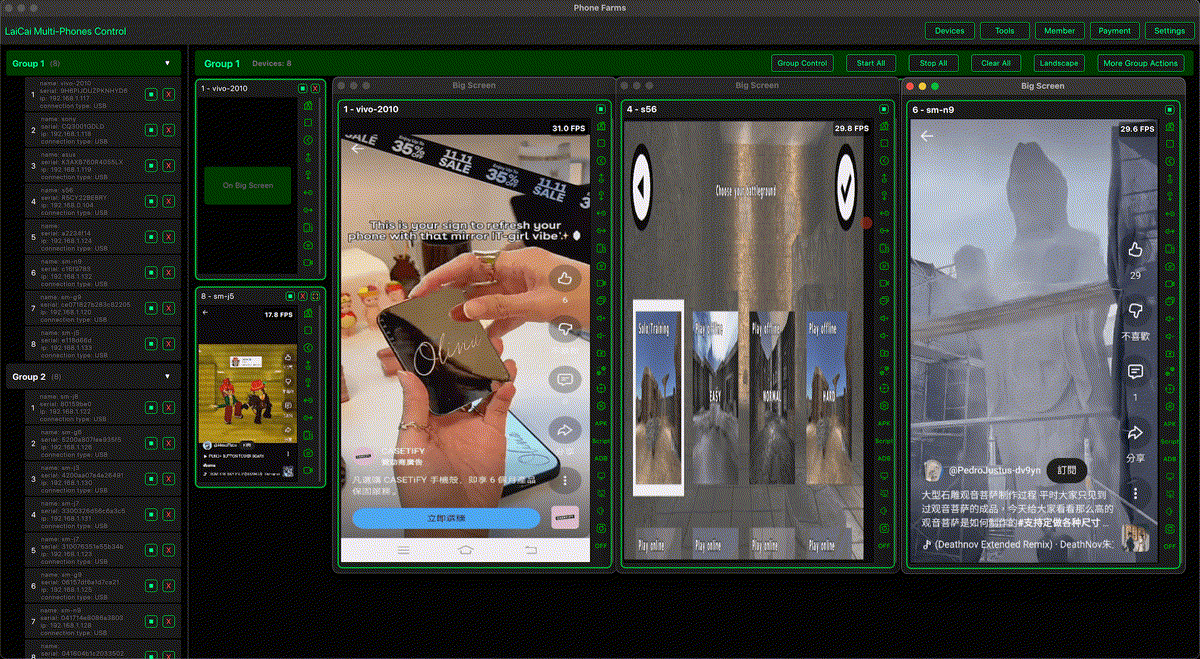Remove device a2234f14 with its red X

coord(168,237)
